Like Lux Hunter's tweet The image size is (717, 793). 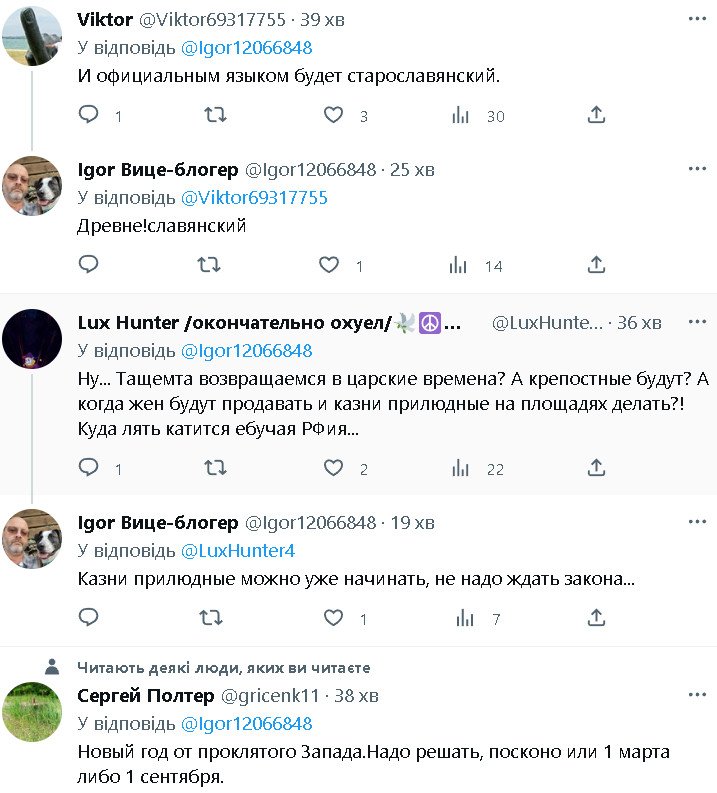click(x=334, y=468)
